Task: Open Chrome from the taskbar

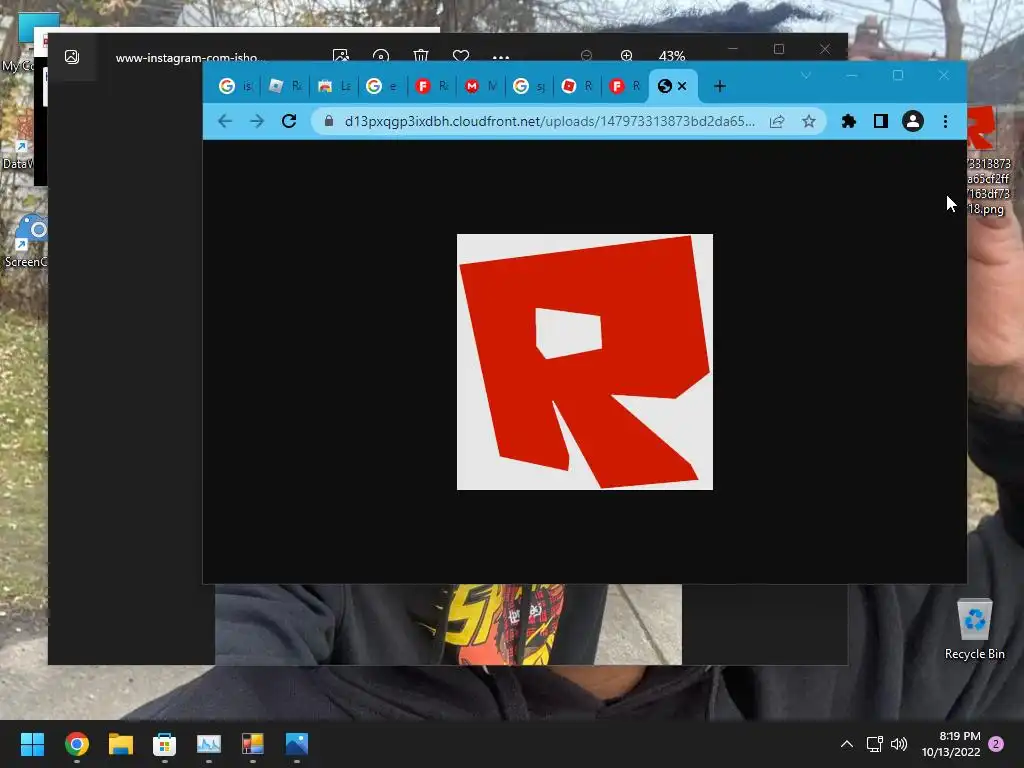Action: click(76, 744)
